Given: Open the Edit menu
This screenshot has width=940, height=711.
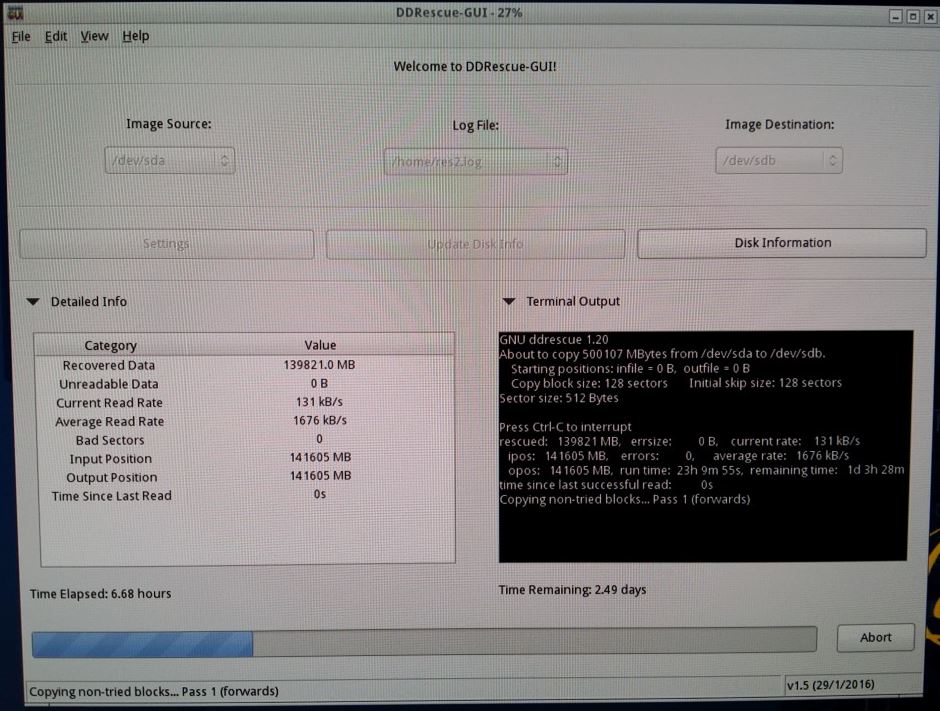Looking at the screenshot, I should coord(56,37).
